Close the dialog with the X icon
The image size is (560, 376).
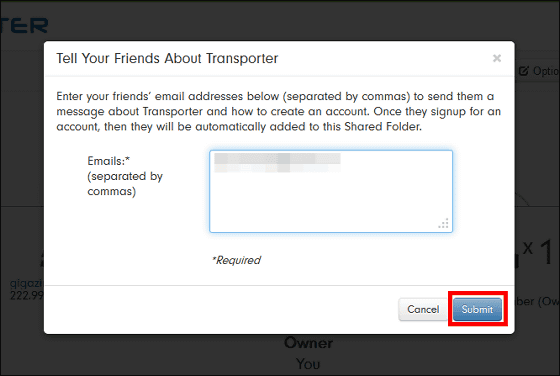(497, 58)
